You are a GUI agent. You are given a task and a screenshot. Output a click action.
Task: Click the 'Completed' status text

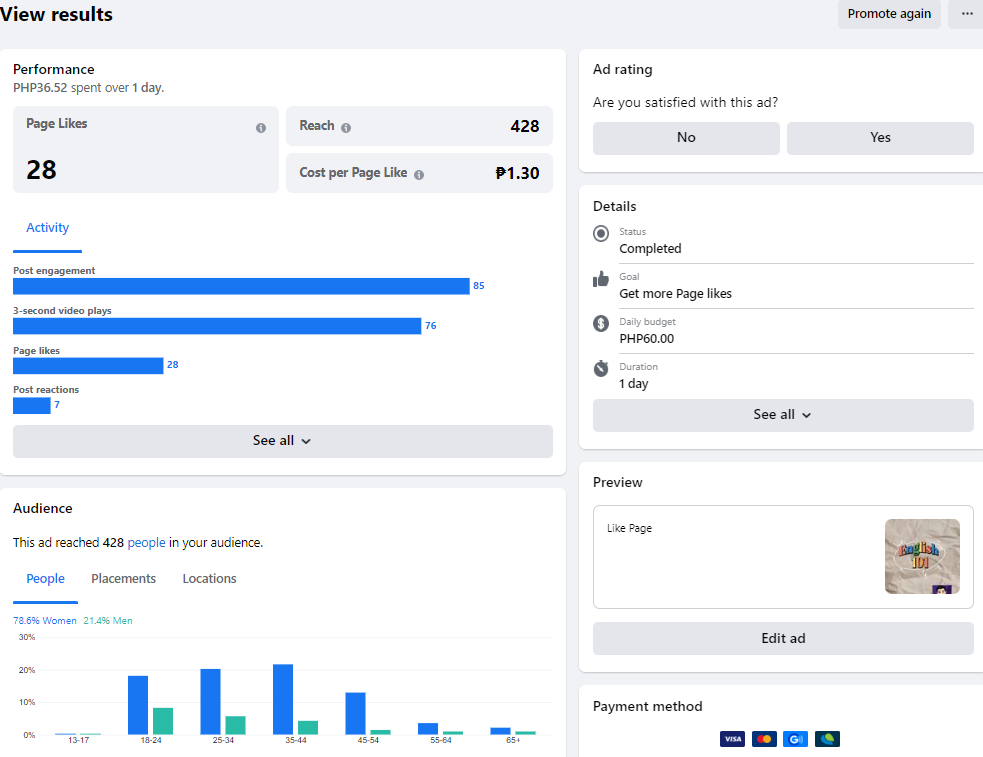click(x=650, y=249)
